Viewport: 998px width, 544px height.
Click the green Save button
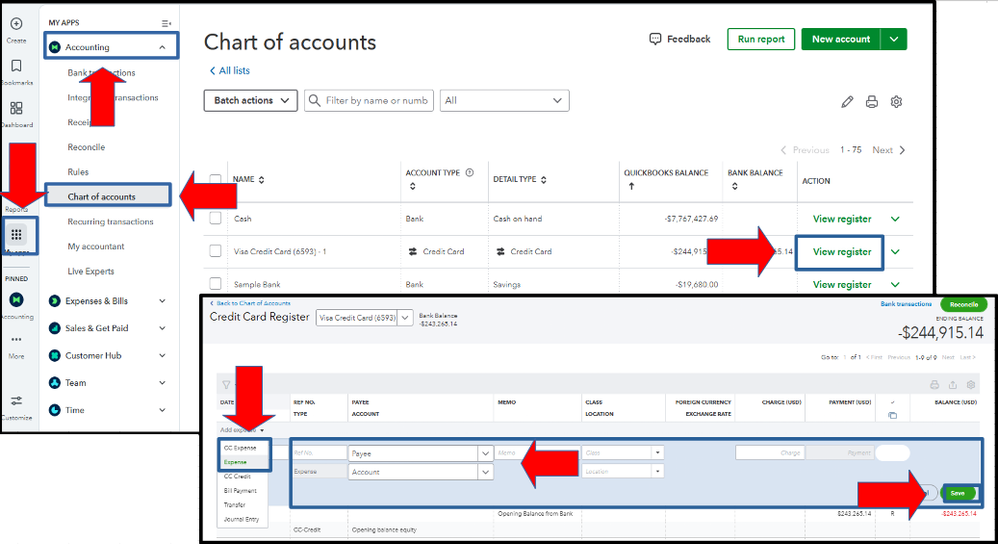pos(958,493)
